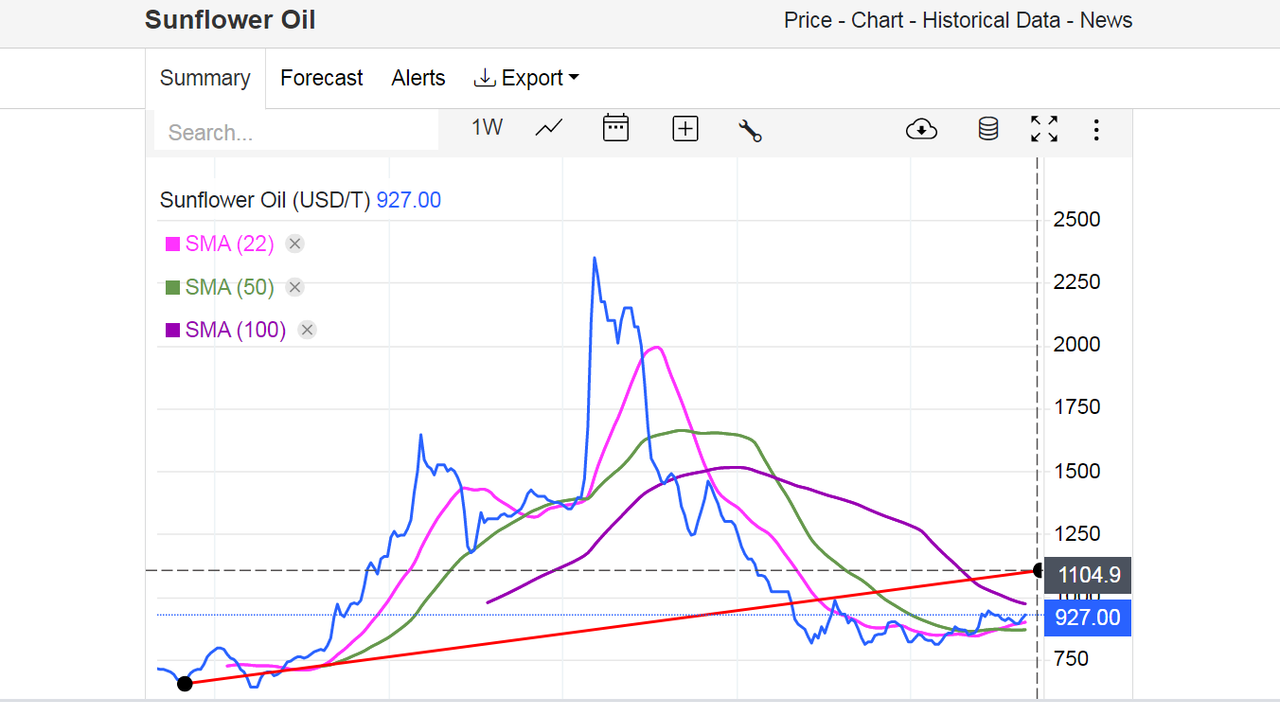Select the SMA (50) green color swatch
Viewport: 1280px width, 702px height.
coord(172,287)
